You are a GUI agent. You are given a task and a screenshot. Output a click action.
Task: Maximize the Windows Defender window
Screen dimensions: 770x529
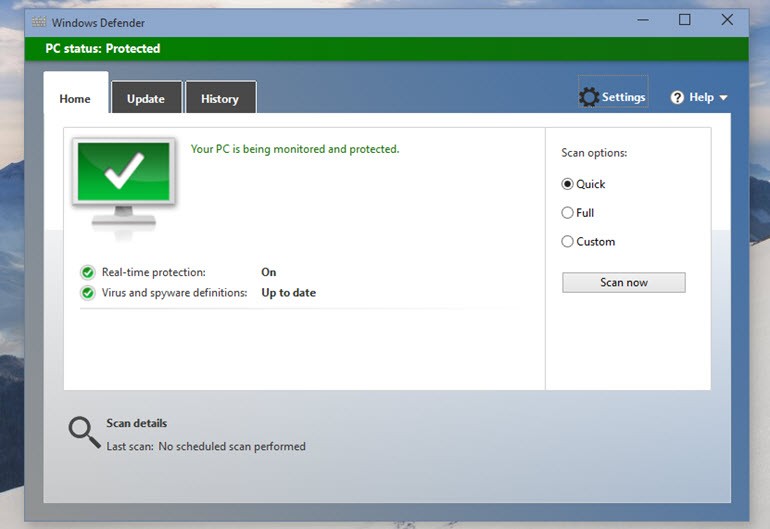point(684,20)
